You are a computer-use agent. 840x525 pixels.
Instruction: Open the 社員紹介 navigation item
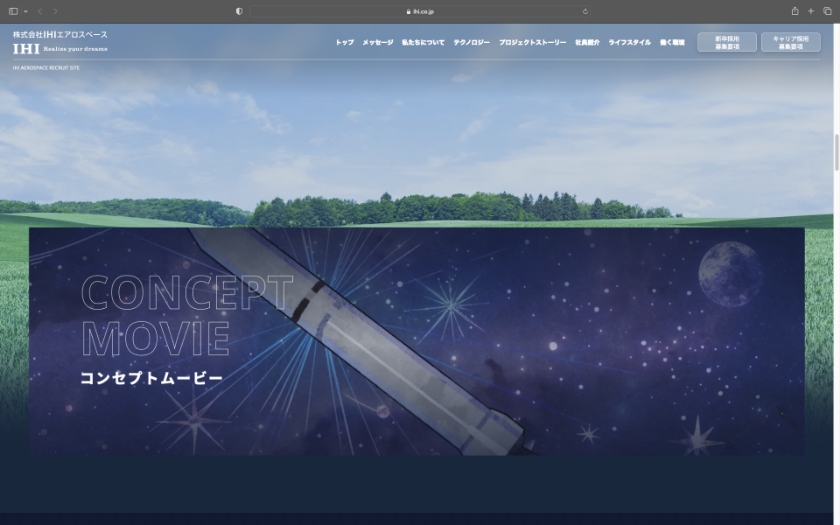tap(587, 42)
